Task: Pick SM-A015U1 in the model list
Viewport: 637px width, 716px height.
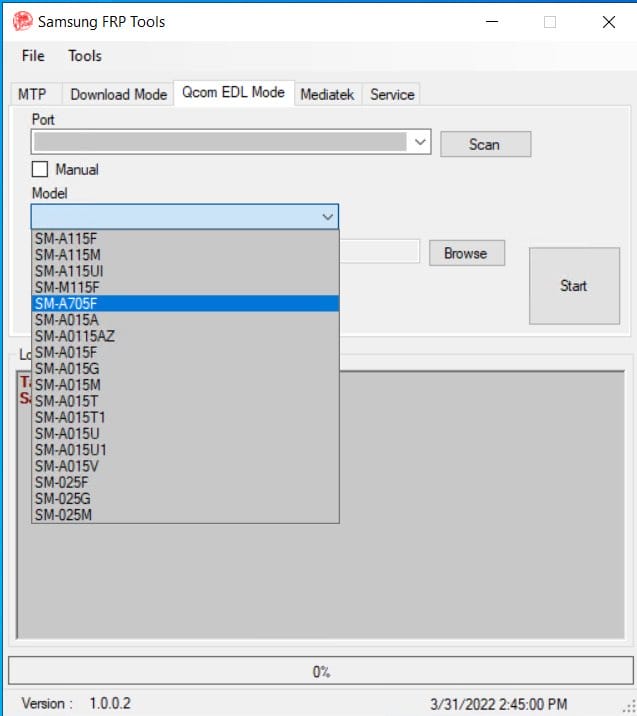Action: pos(185,450)
